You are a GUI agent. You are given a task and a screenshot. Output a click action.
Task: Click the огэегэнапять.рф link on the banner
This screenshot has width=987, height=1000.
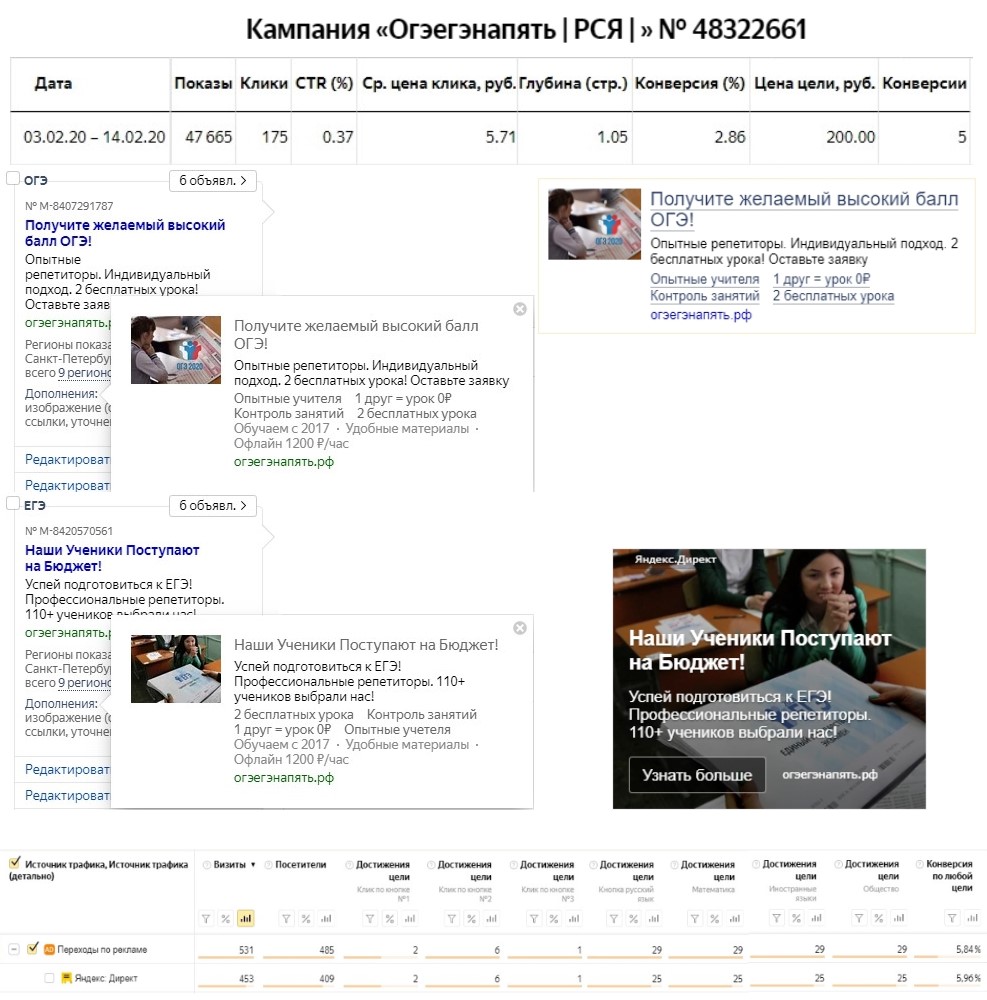pos(830,774)
